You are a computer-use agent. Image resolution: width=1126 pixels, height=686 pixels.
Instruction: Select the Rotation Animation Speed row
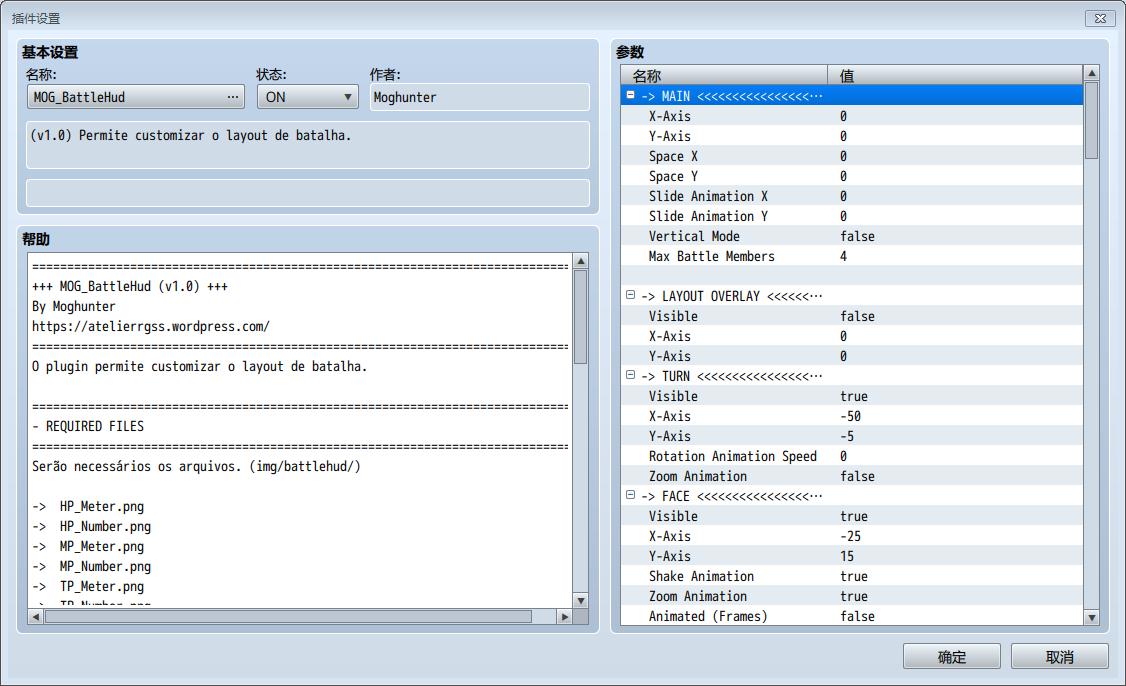click(852, 456)
